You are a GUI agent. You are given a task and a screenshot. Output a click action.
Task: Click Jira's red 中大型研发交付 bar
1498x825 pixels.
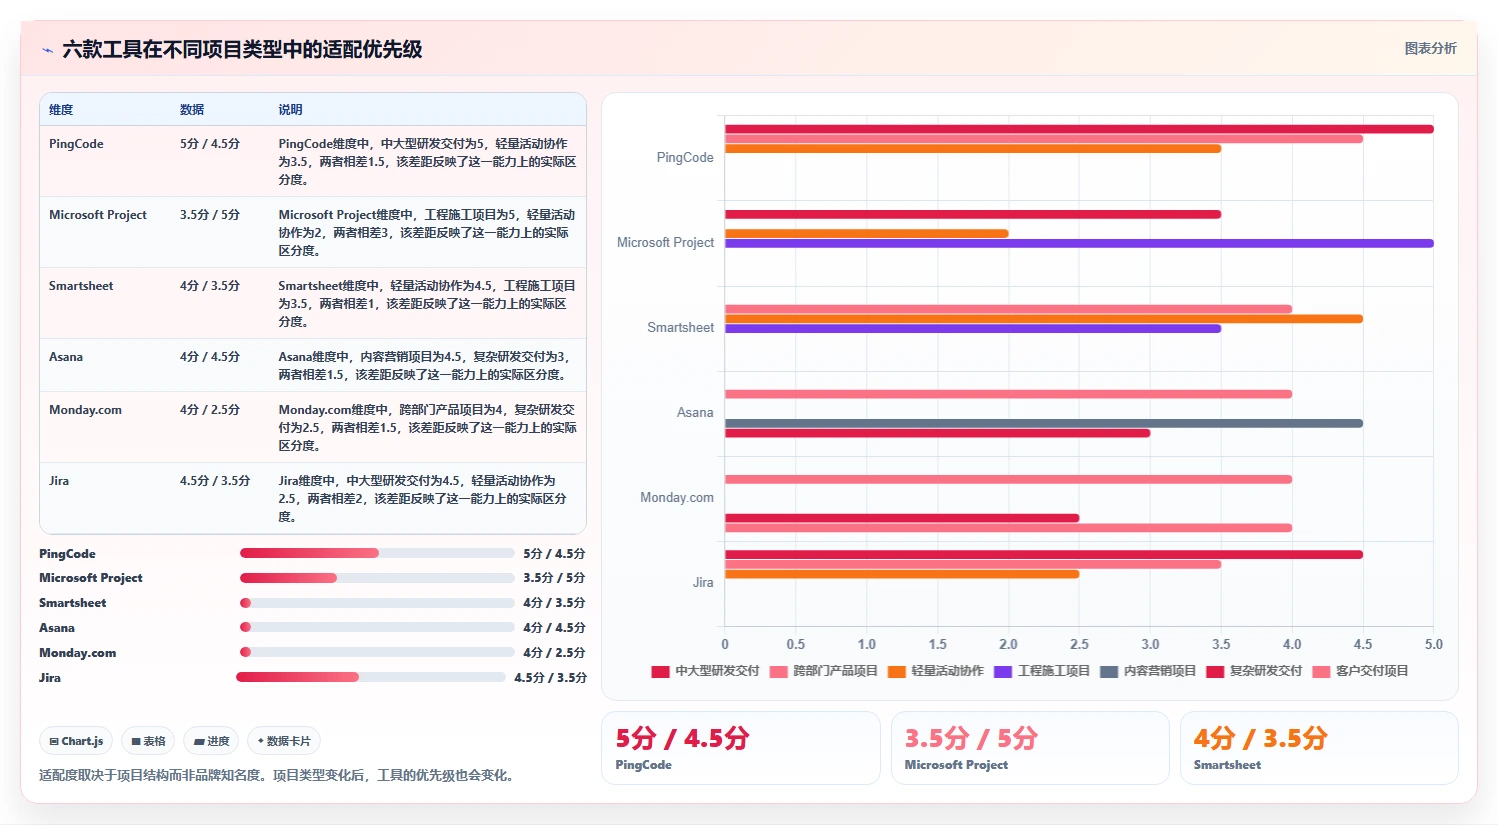(1044, 555)
